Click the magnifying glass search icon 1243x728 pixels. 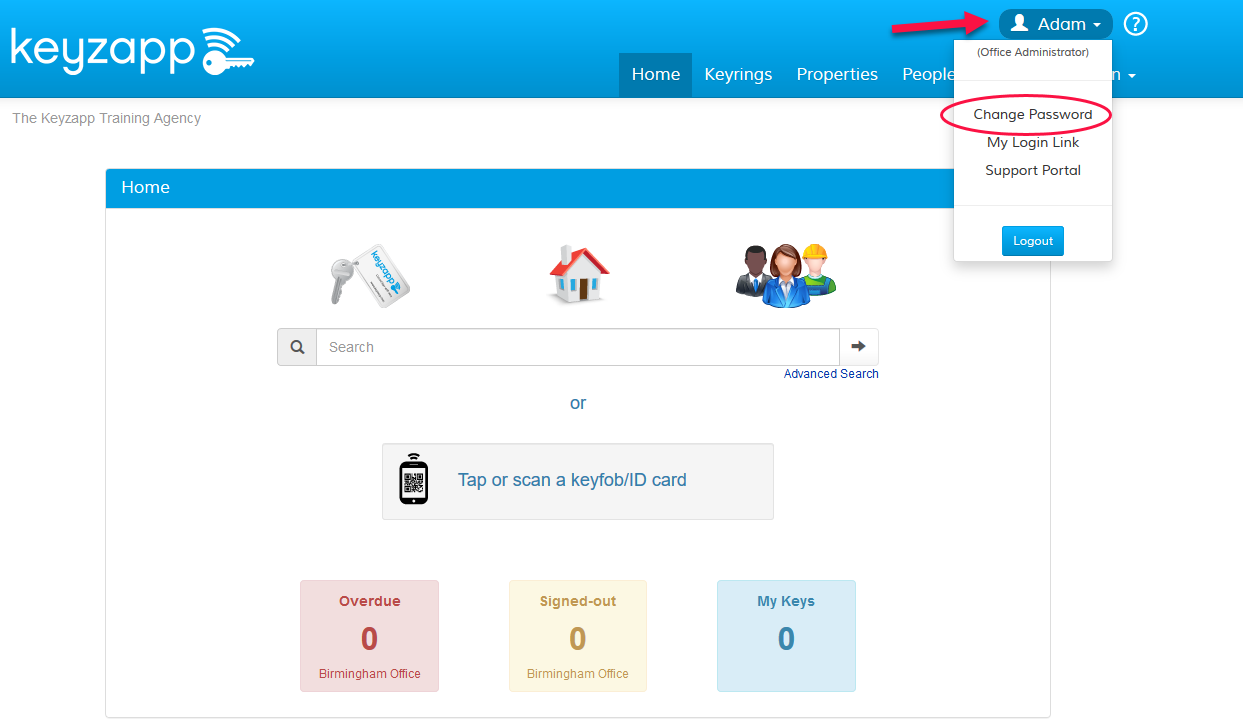[297, 347]
